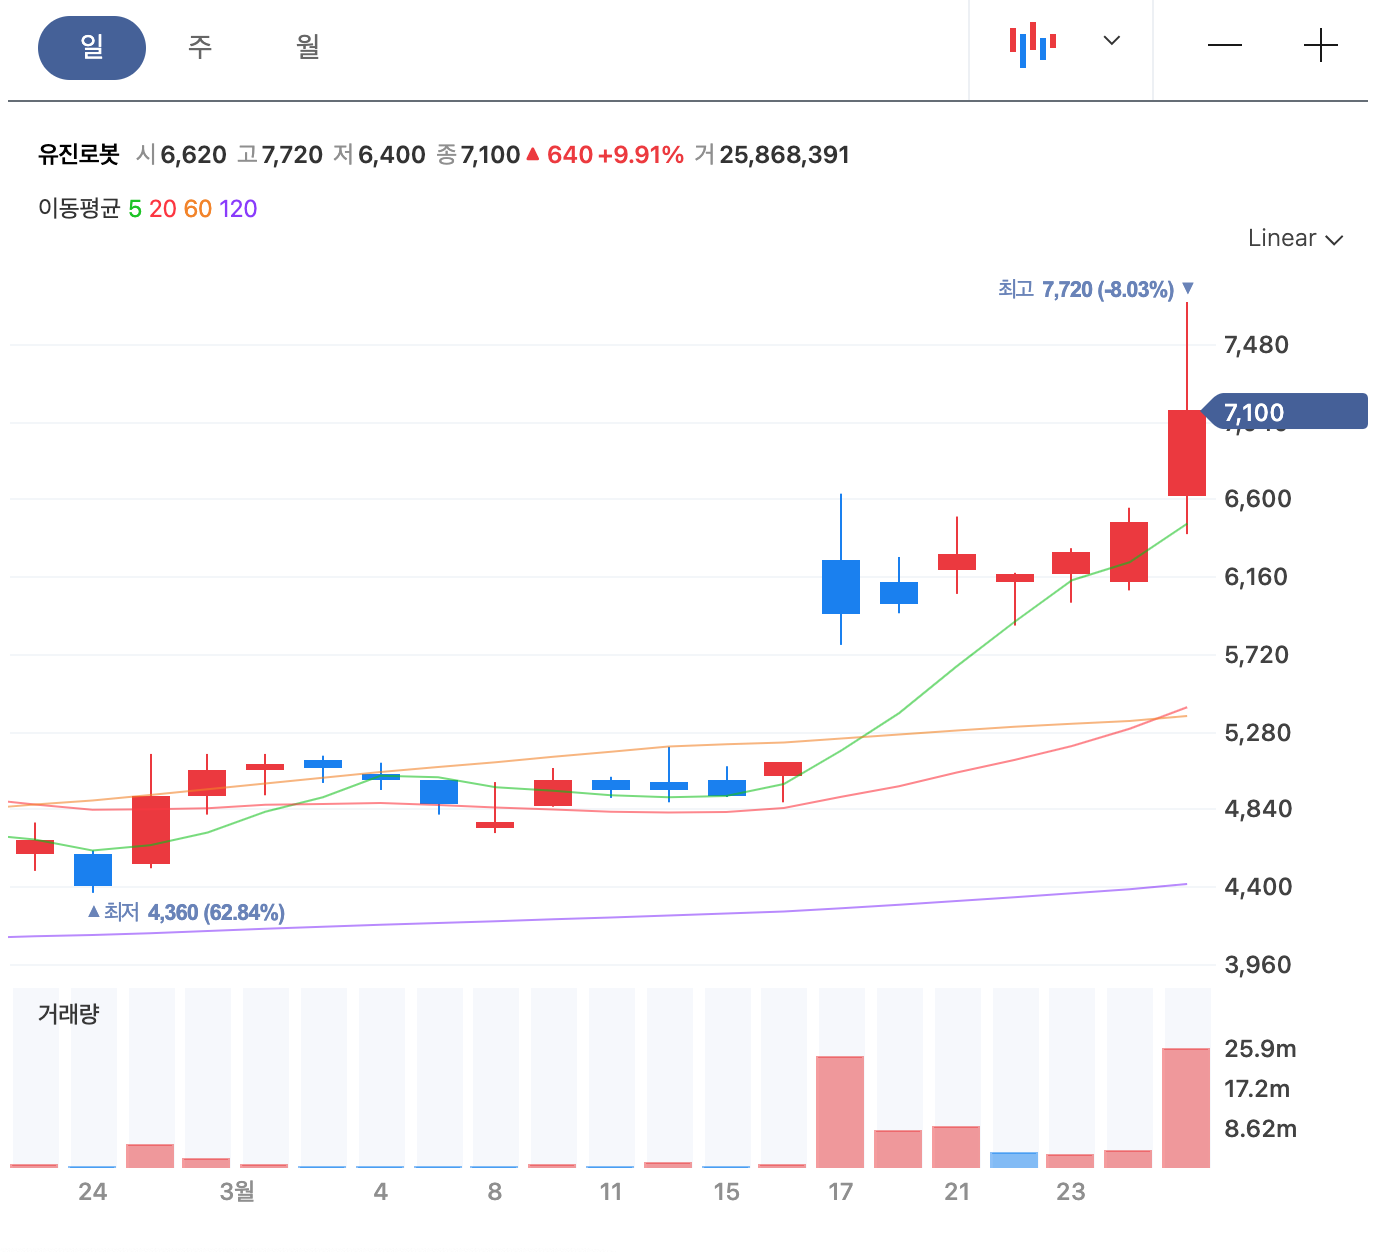
Task: Open the Linear scale dropdown
Action: click(x=1295, y=238)
